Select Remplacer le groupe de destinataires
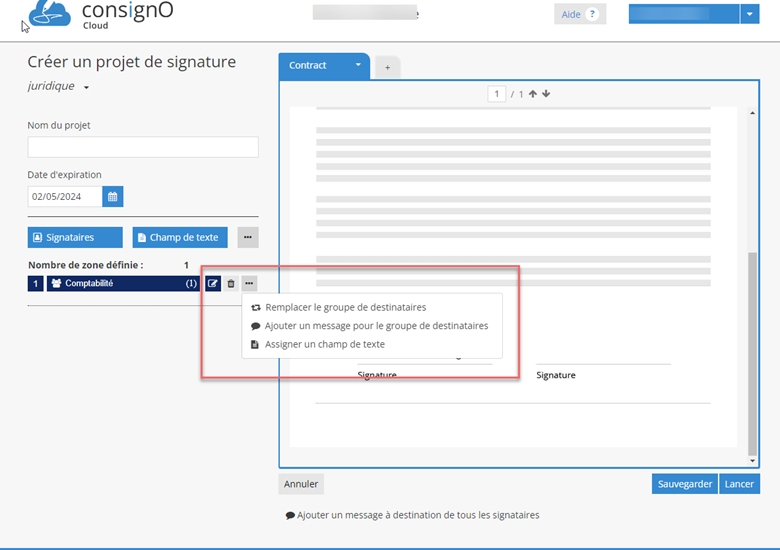The height and width of the screenshot is (550, 780). click(345, 308)
